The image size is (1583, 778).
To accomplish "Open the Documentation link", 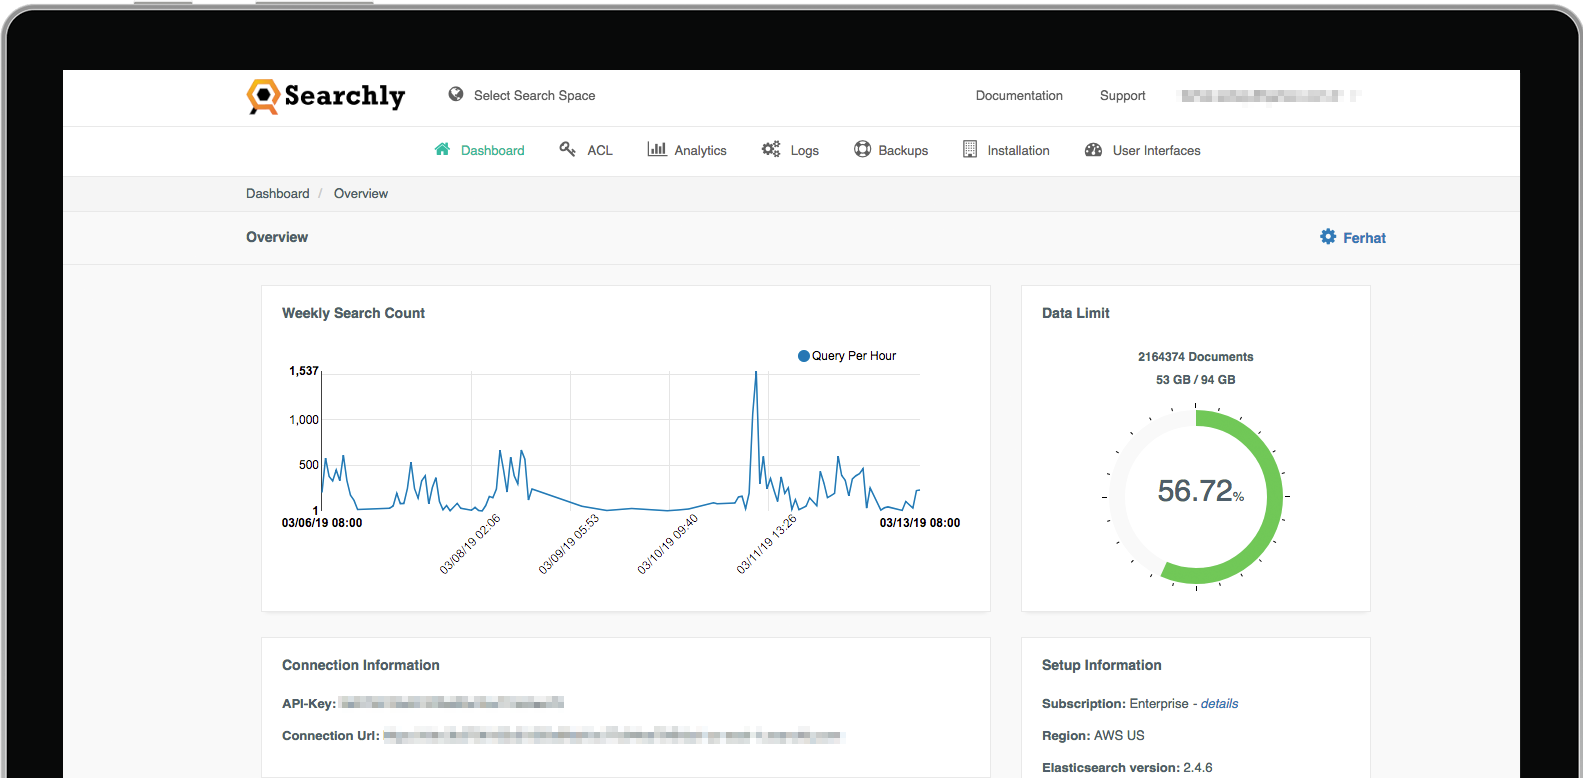I will pyautogui.click(x=1019, y=96).
